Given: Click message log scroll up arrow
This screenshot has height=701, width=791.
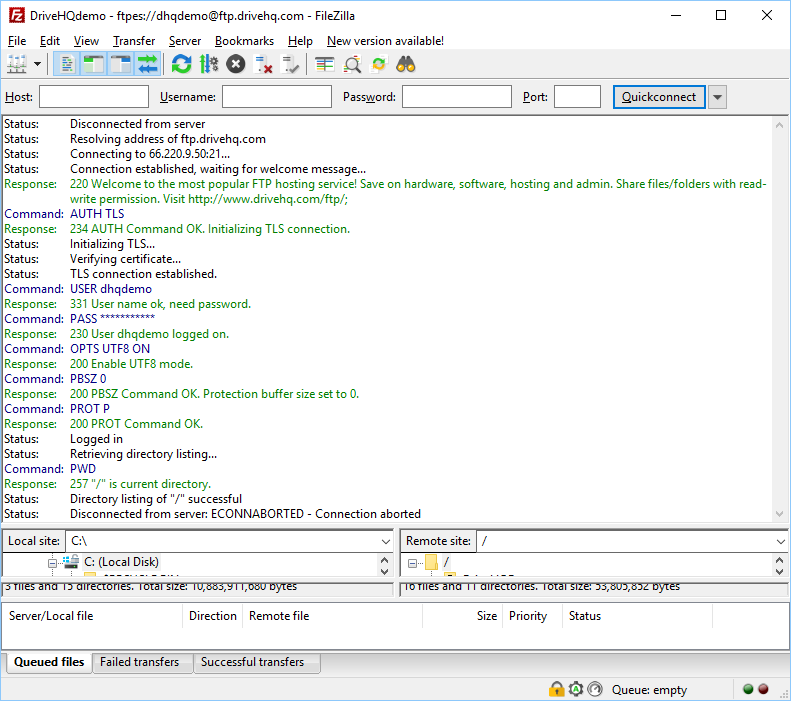Looking at the screenshot, I should [779, 125].
